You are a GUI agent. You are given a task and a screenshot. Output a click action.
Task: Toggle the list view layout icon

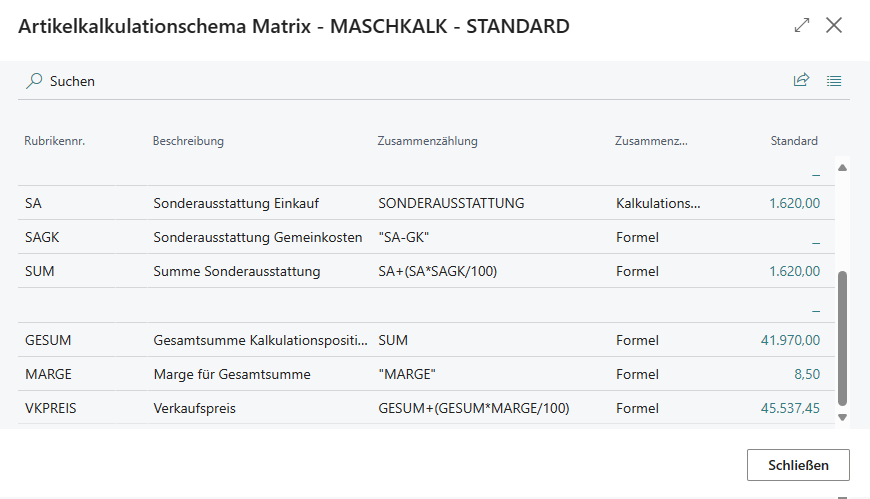pos(833,81)
